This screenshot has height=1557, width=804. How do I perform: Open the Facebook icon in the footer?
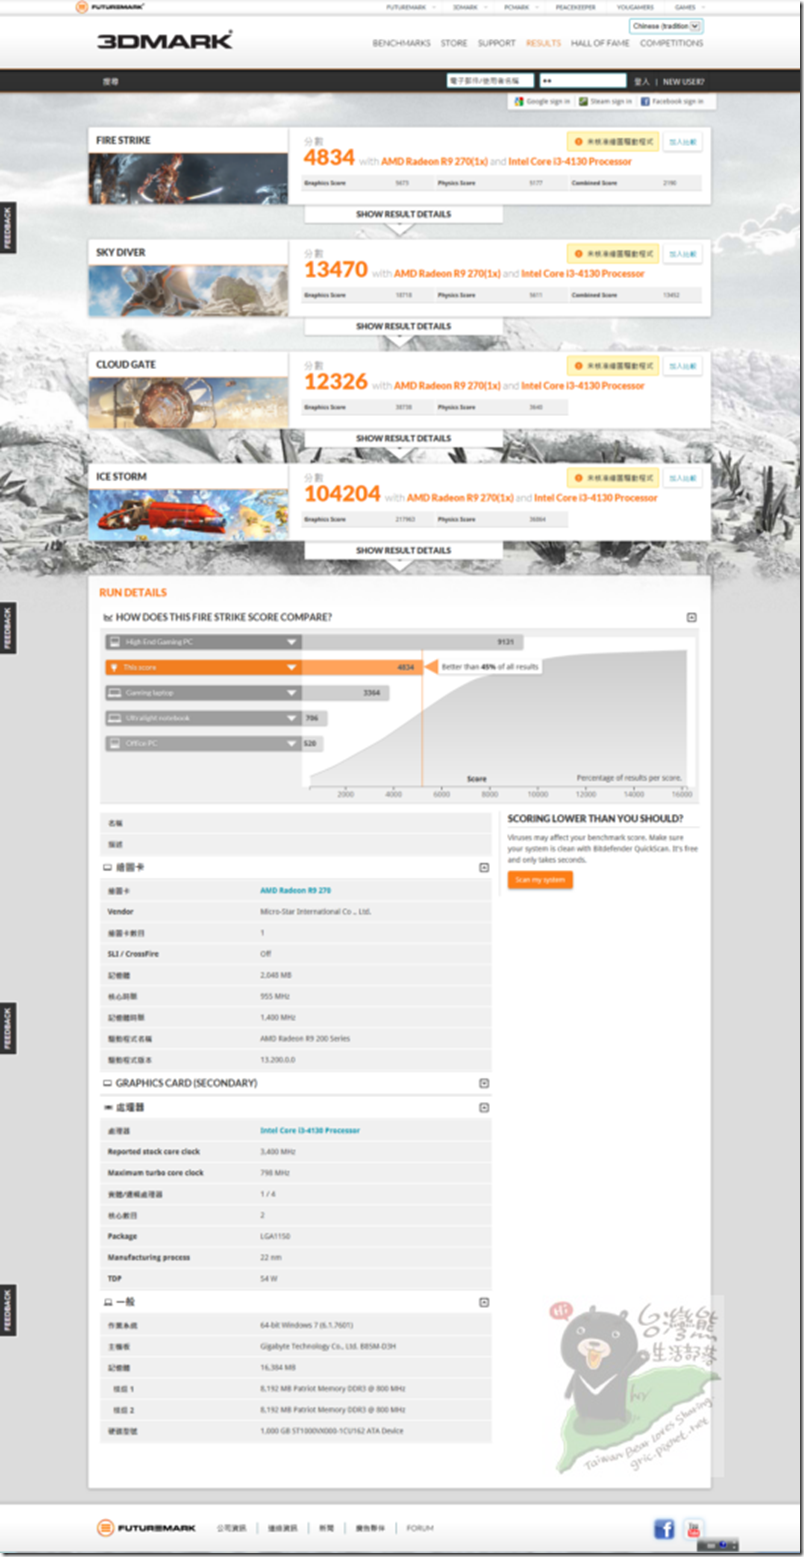coord(664,1528)
